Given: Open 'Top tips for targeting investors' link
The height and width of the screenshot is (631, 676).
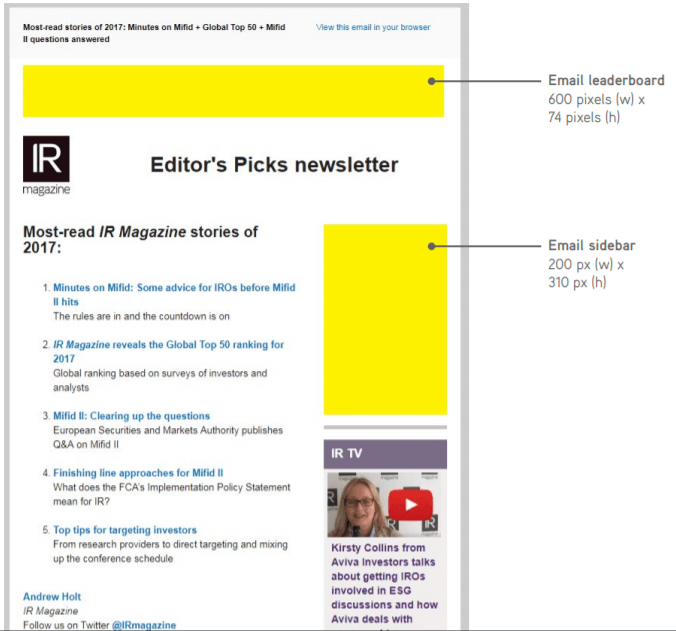Looking at the screenshot, I should click(125, 530).
